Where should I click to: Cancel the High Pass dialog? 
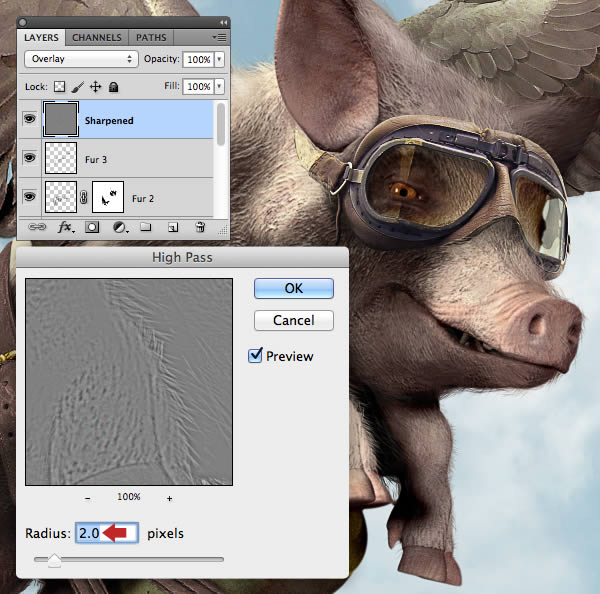[294, 320]
